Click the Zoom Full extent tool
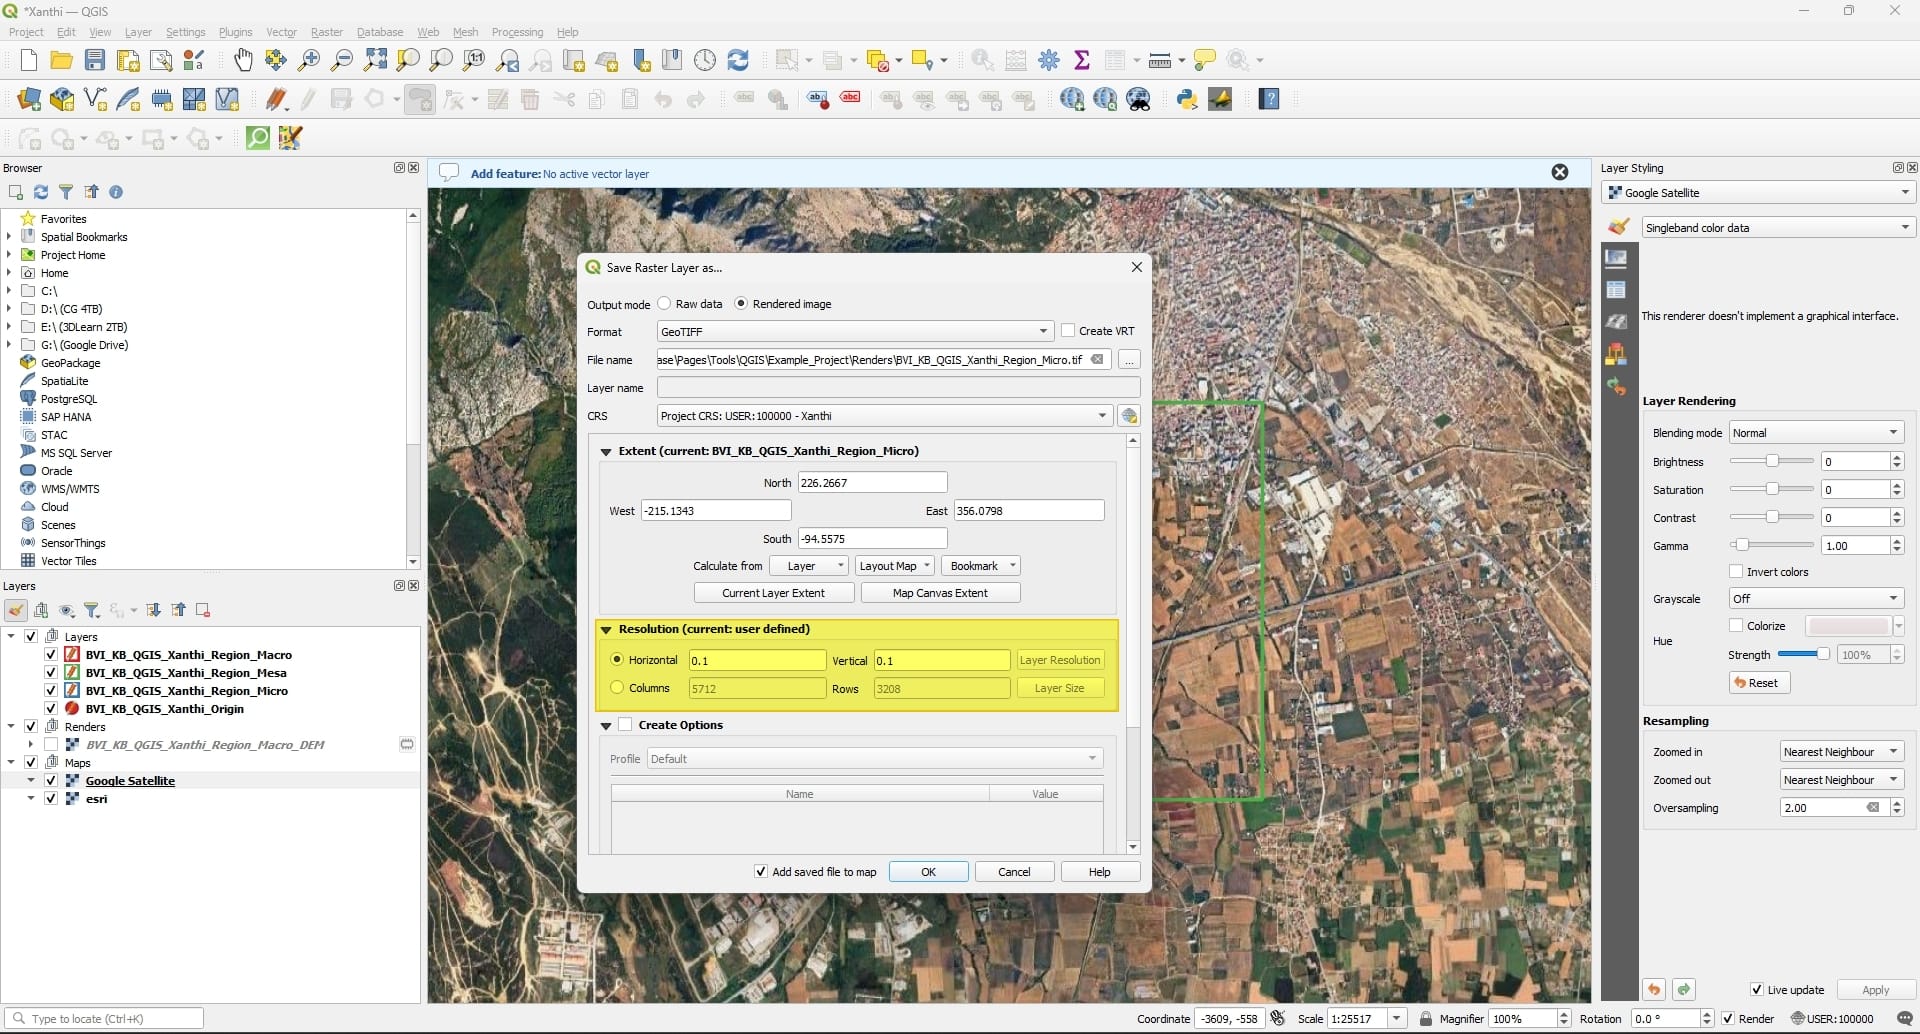1920x1034 pixels. tap(375, 60)
